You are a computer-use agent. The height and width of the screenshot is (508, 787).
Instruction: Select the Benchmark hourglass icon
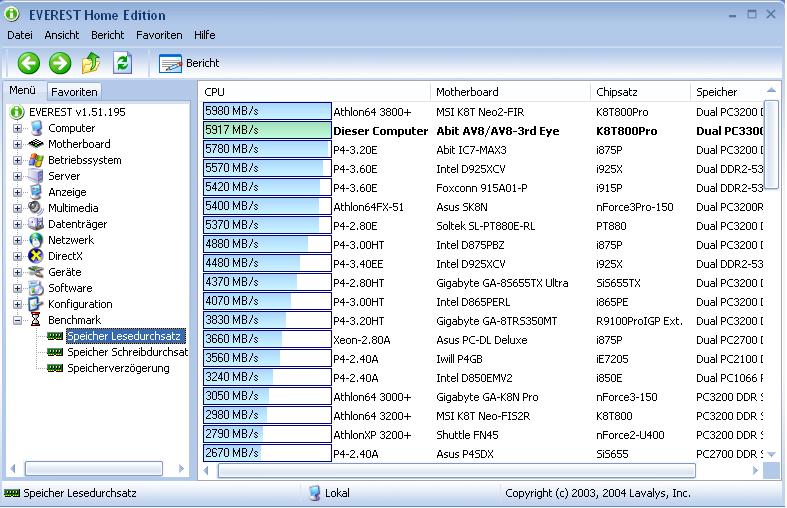tap(36, 320)
